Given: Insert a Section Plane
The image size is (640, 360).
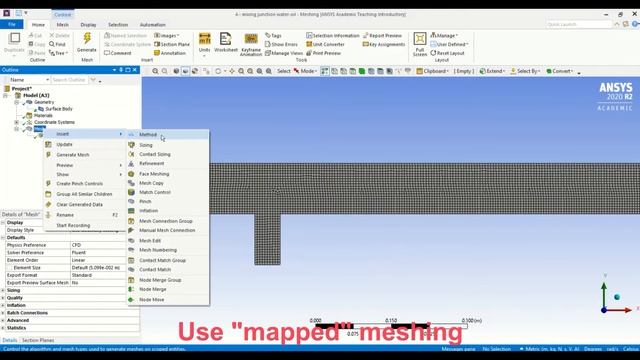Looking at the screenshot, I should tap(172, 44).
